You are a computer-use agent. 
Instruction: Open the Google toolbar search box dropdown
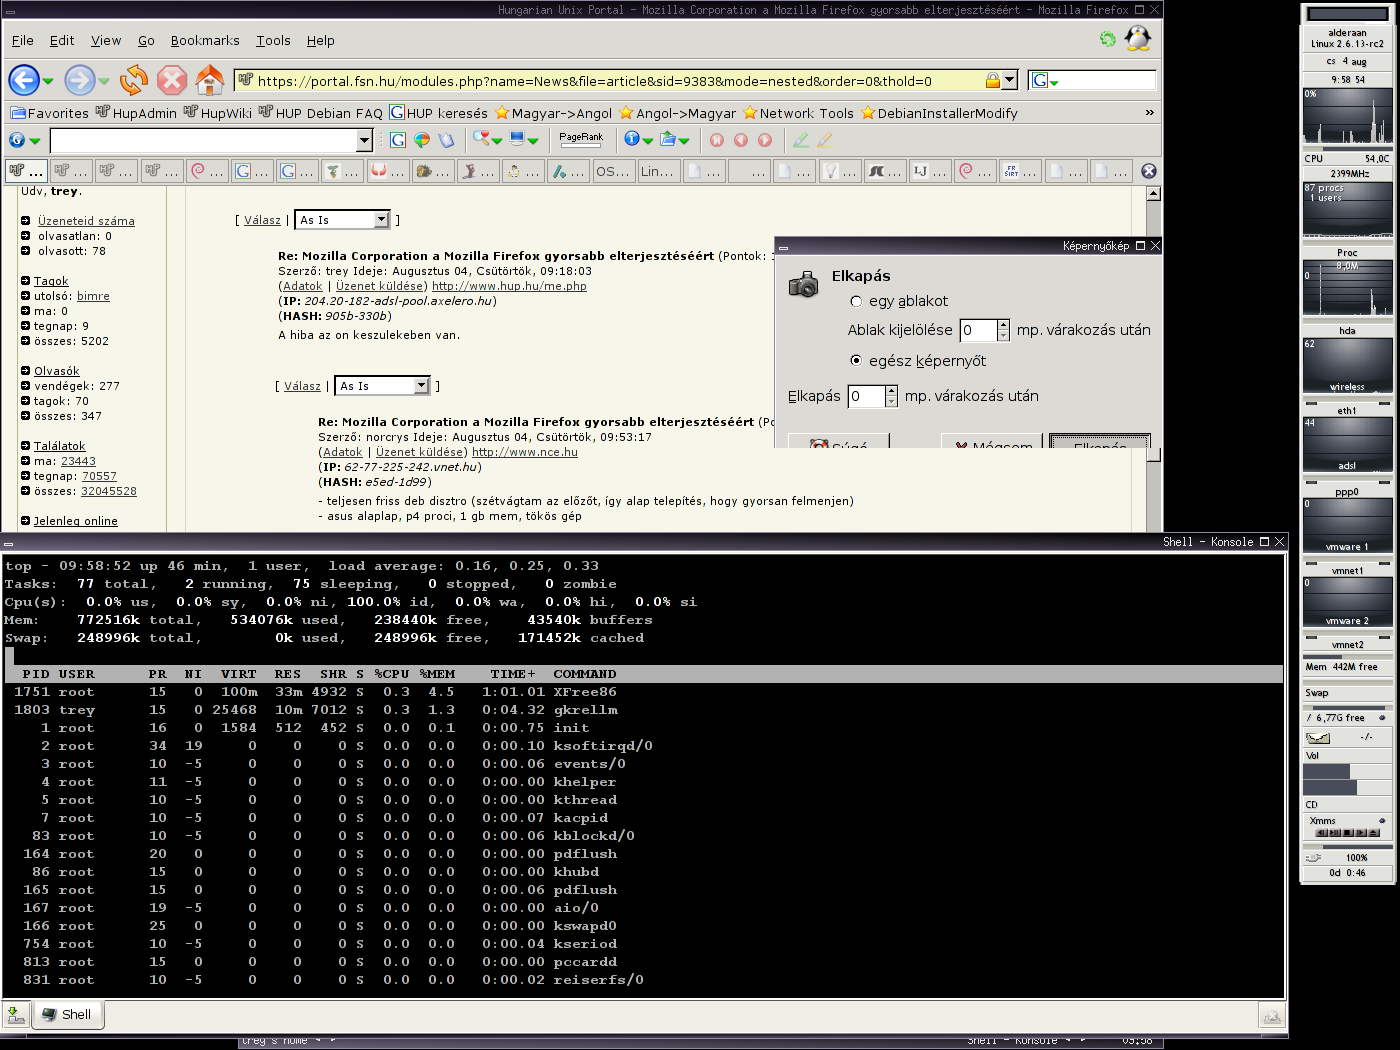coord(365,140)
